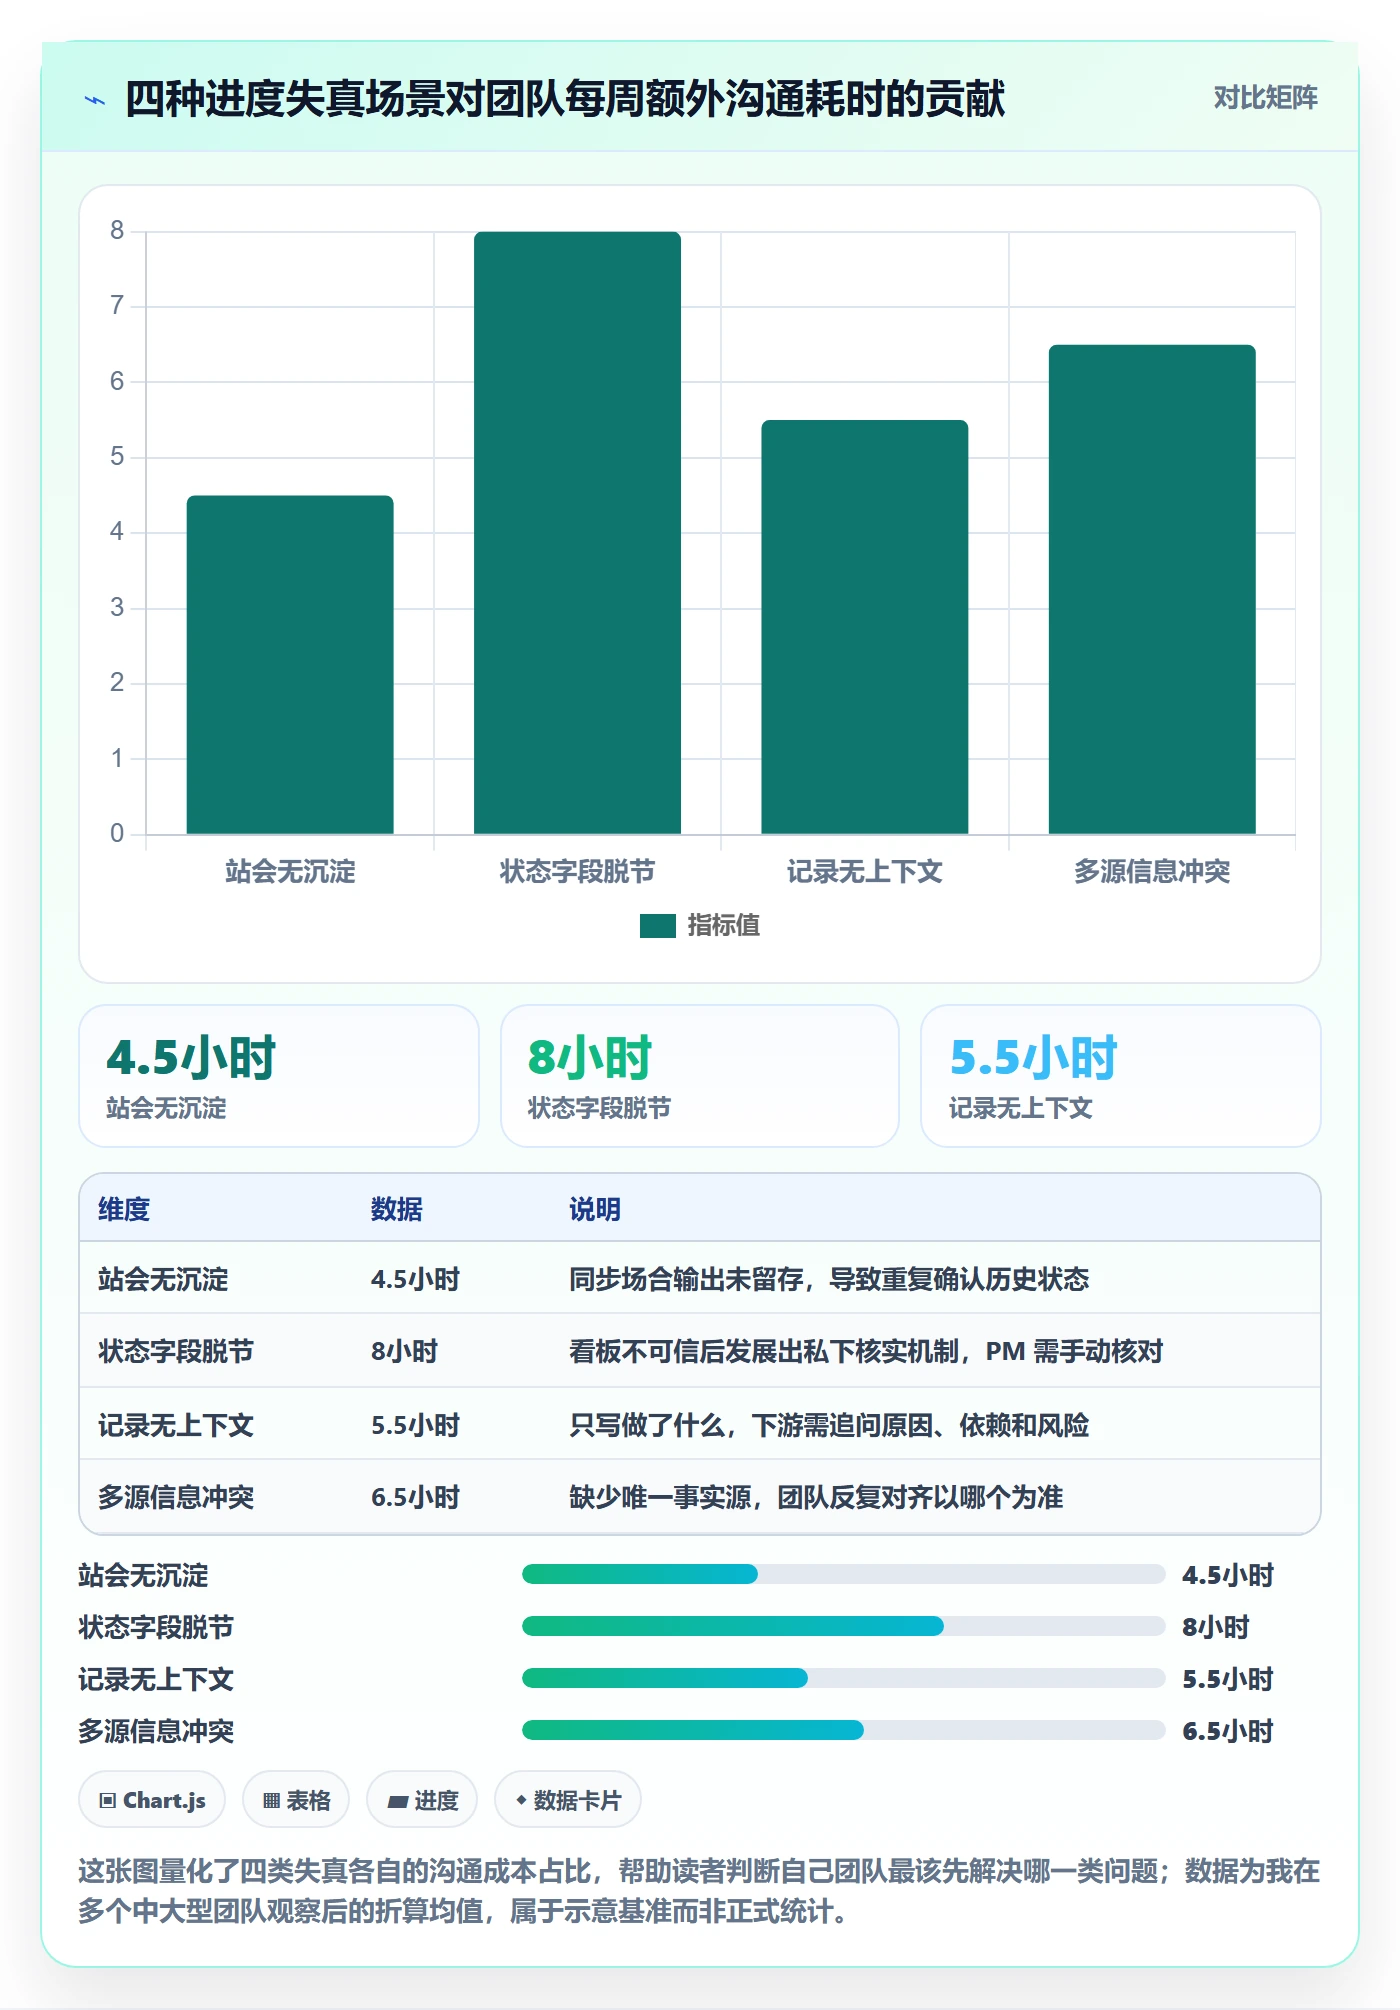1400x2010 pixels.
Task: Click the description starting with 缺少唯一事实源
Action: click(816, 1498)
